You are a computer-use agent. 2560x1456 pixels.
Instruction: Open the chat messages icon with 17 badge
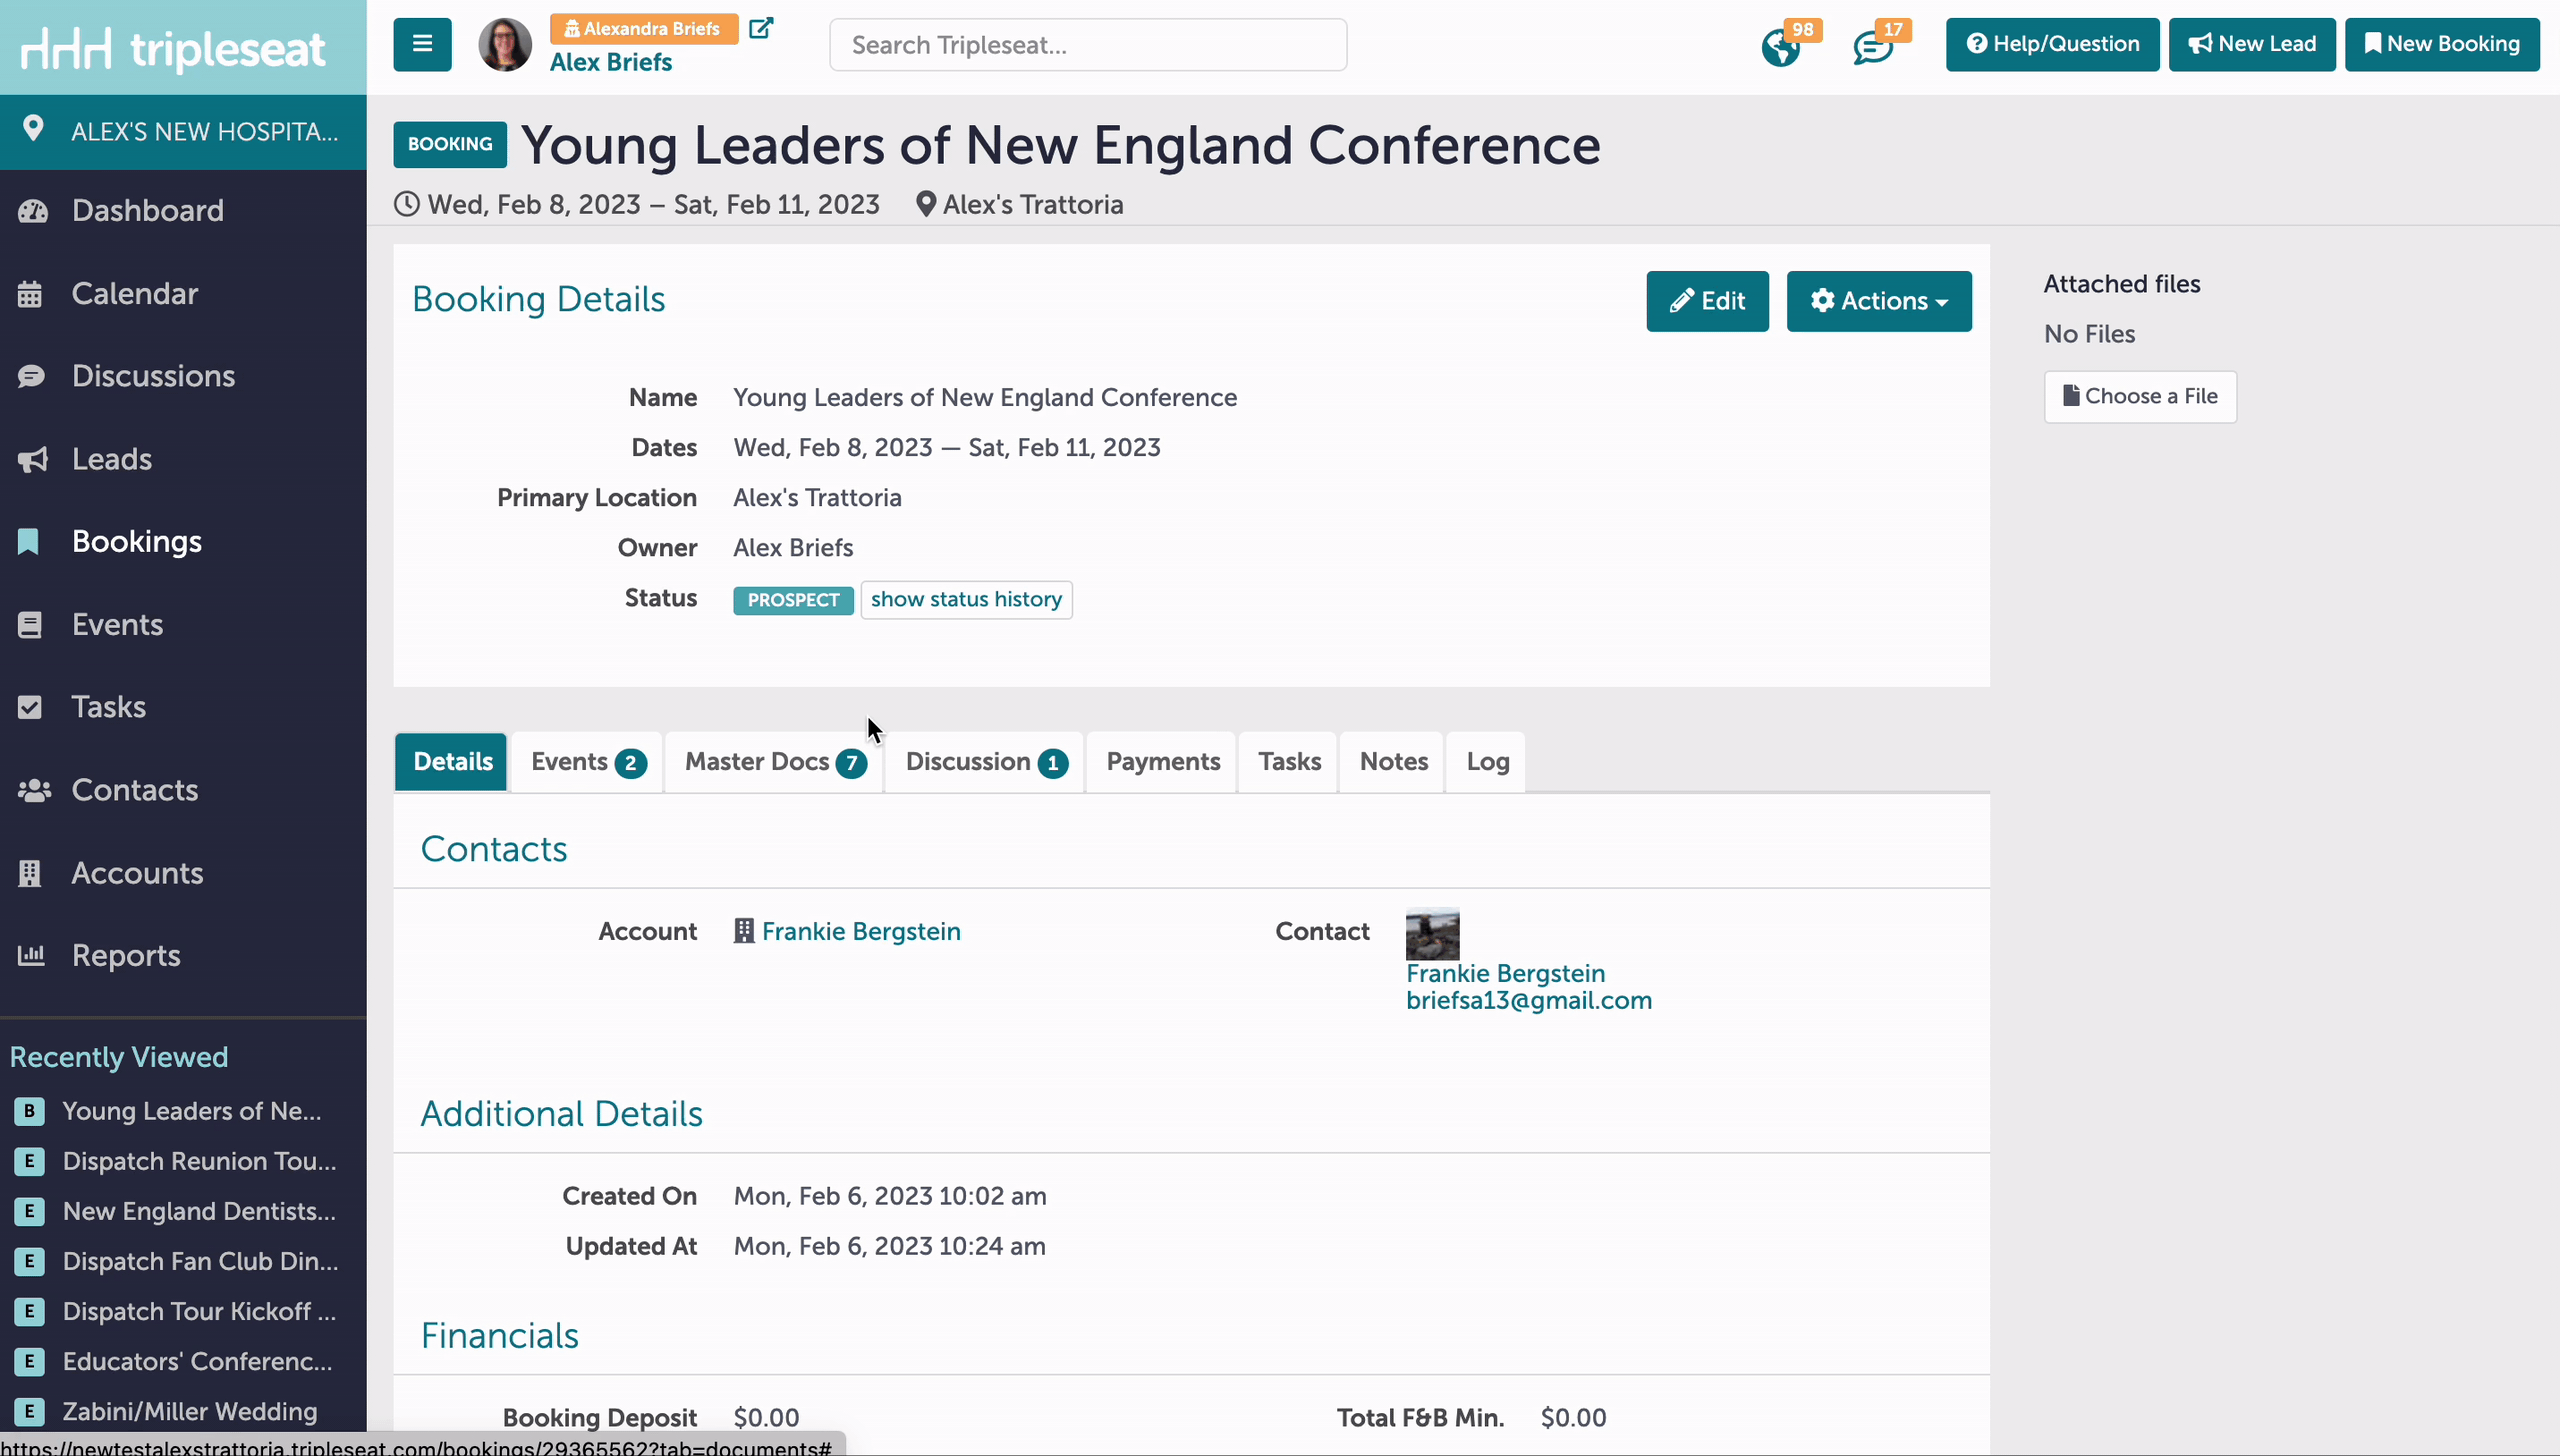click(1873, 46)
